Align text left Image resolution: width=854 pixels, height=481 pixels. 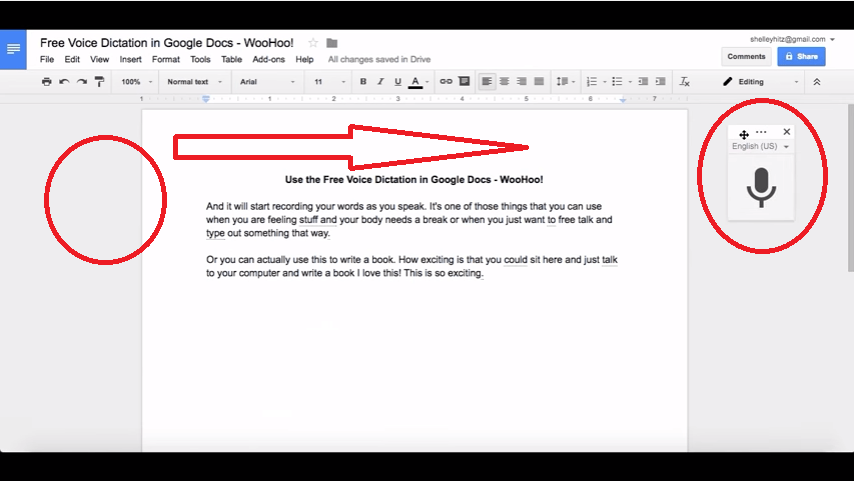pos(487,82)
